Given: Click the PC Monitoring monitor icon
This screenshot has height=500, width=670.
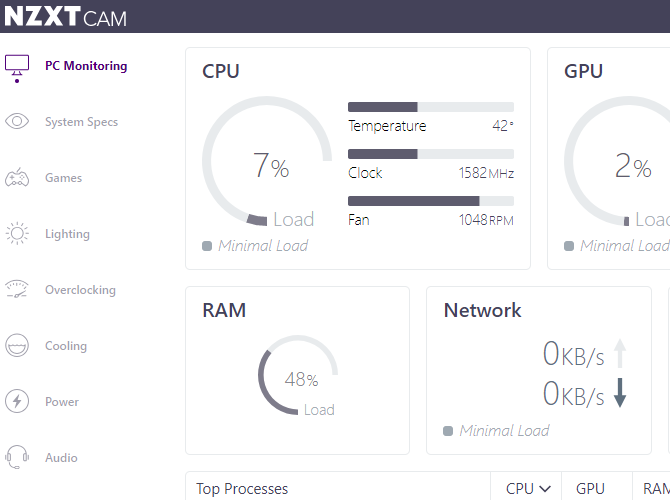Looking at the screenshot, I should pyautogui.click(x=17, y=67).
